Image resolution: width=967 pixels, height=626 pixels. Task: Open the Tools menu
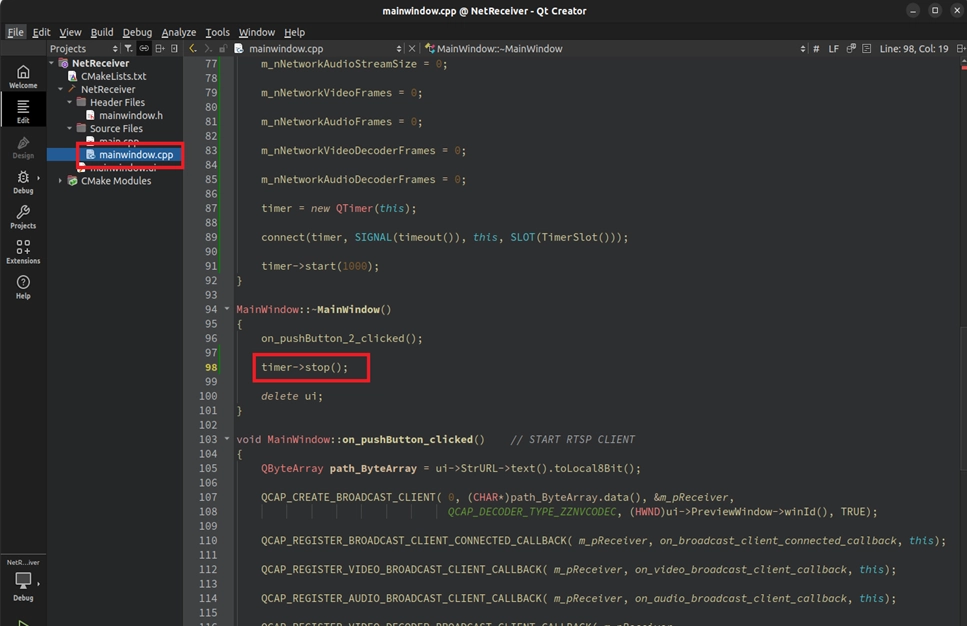point(217,32)
